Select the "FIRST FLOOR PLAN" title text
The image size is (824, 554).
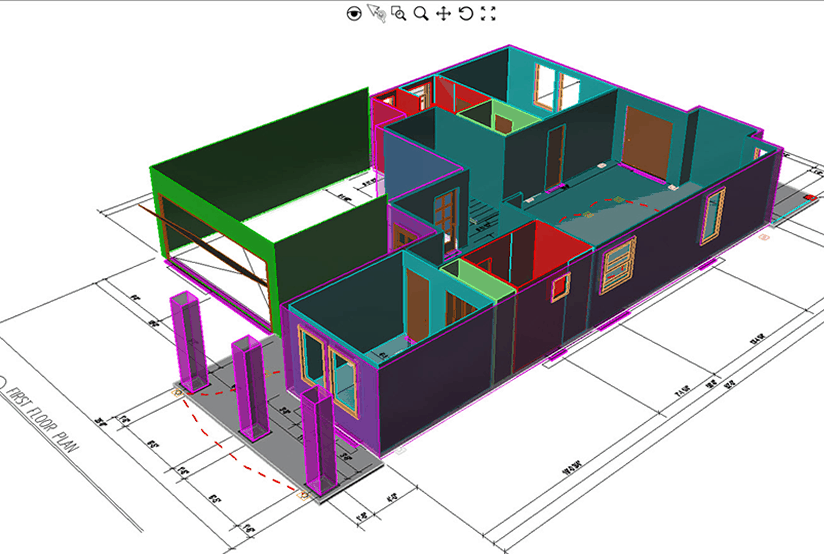(x=43, y=418)
